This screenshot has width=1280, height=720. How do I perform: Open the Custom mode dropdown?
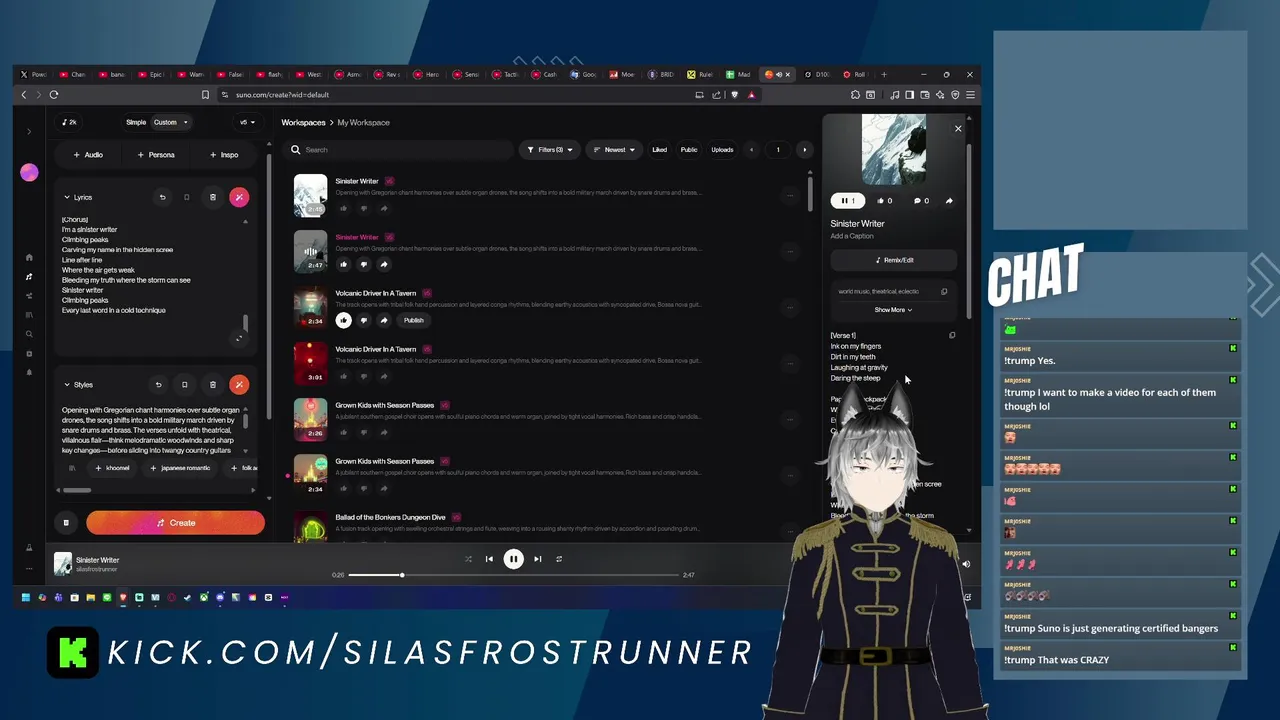coord(170,122)
